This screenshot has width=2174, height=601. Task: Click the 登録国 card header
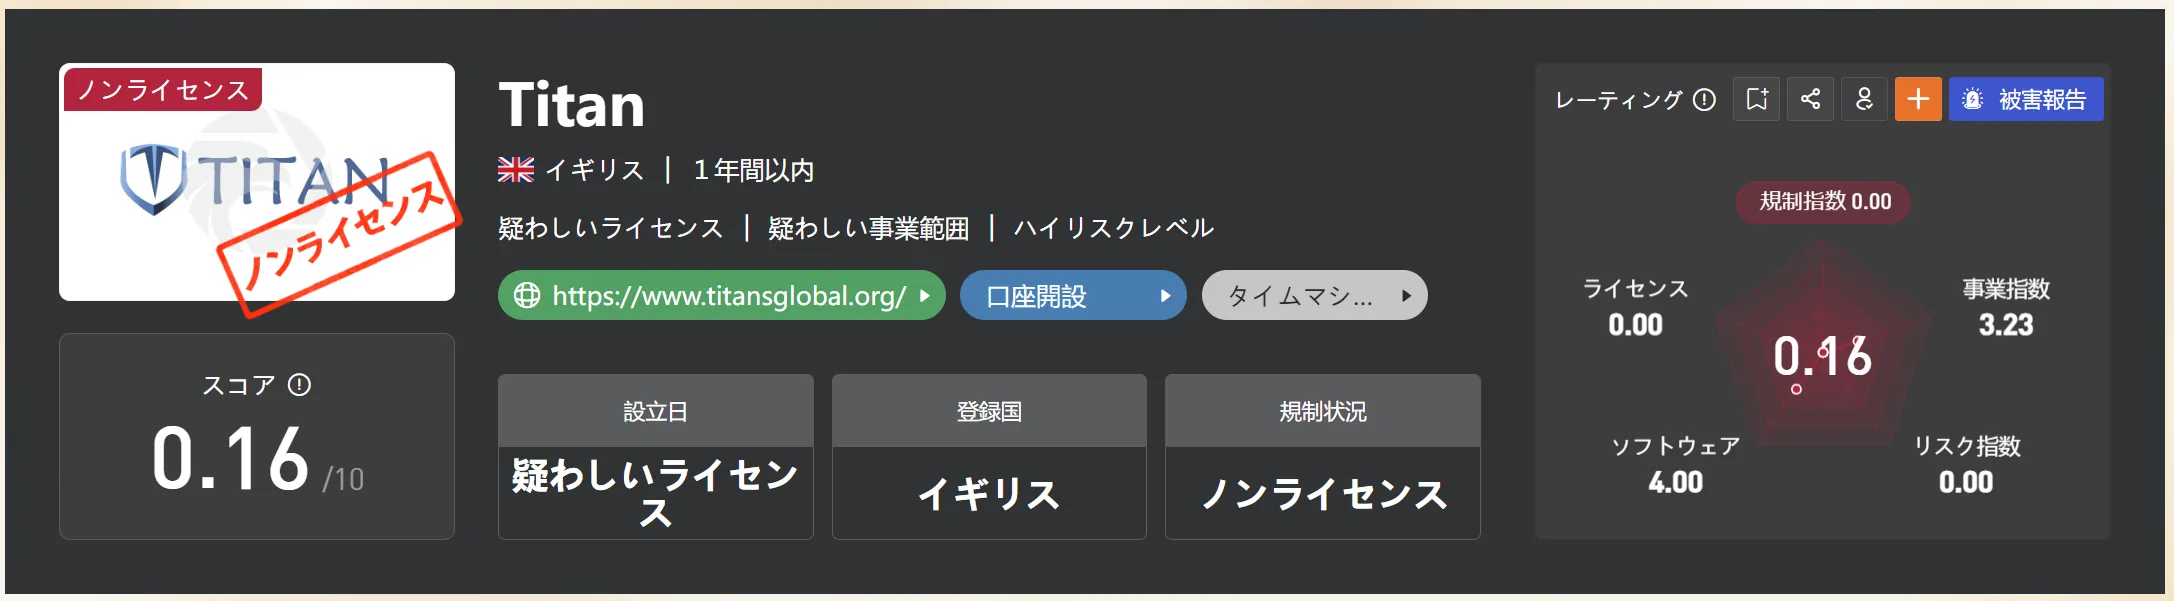pos(989,411)
